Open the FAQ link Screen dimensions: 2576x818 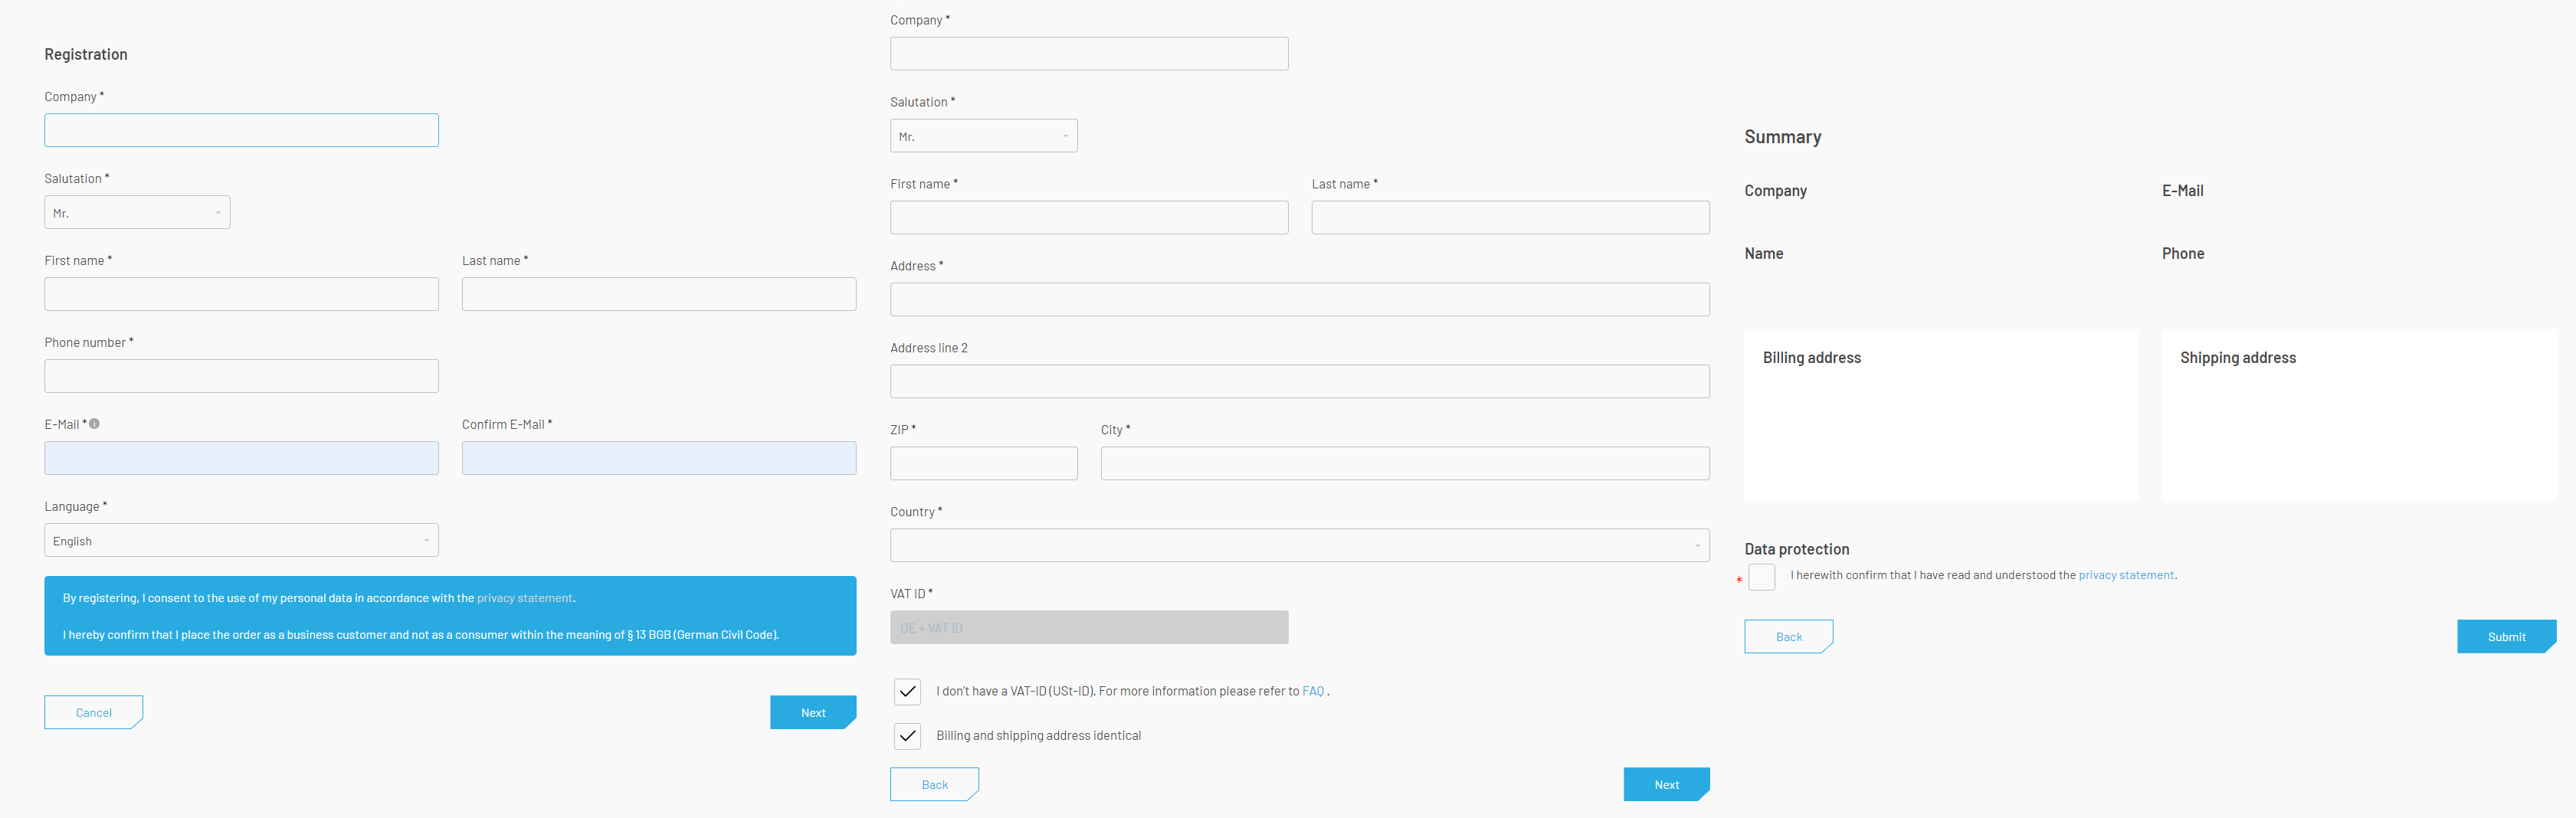click(1312, 691)
